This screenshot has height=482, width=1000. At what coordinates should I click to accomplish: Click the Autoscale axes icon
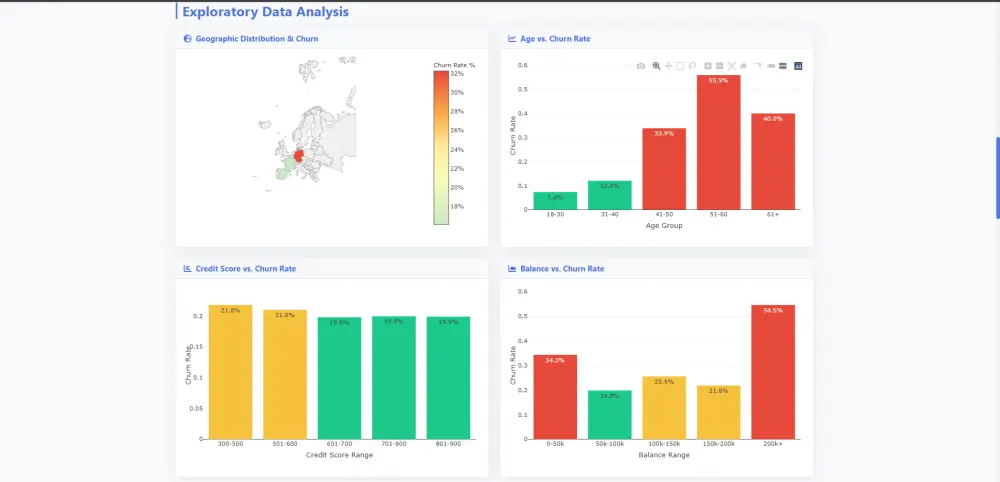[732, 66]
